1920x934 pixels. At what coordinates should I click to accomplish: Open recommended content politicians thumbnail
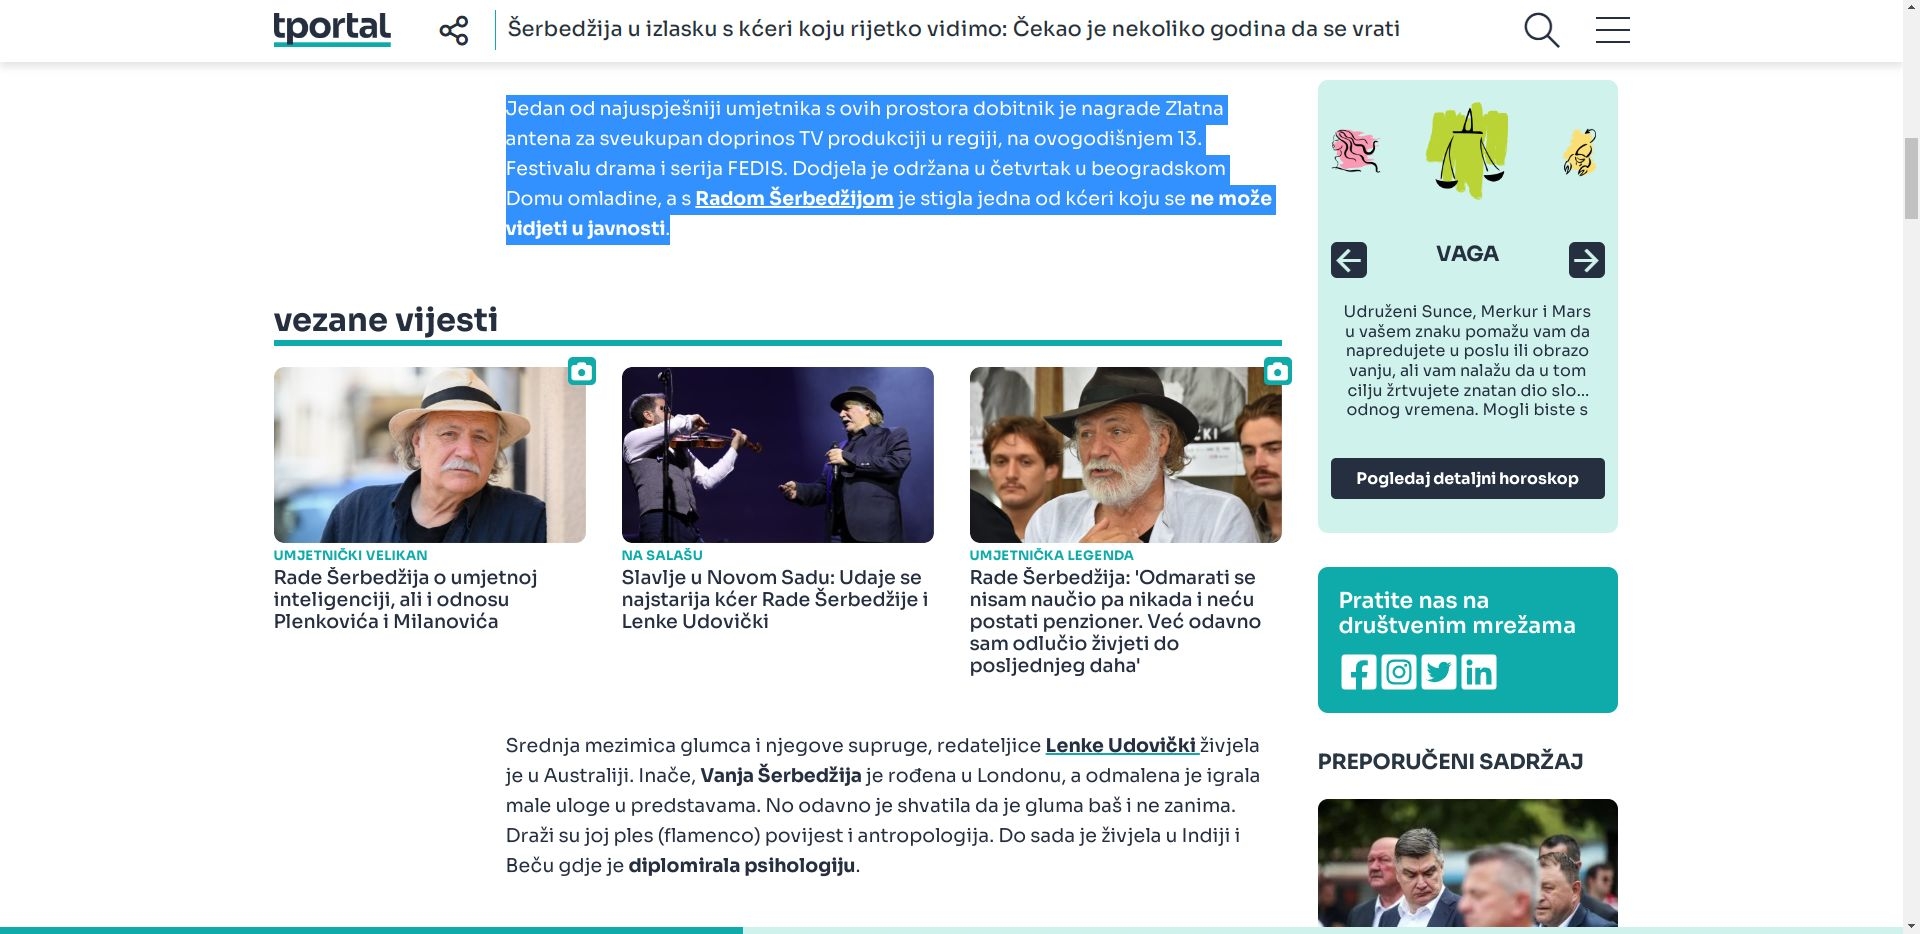click(x=1467, y=862)
